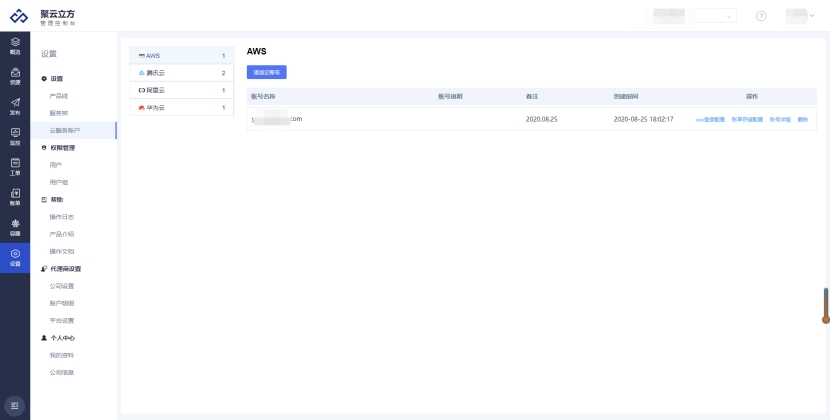
Task: Open 产品线 settings page
Action: pyautogui.click(x=59, y=96)
